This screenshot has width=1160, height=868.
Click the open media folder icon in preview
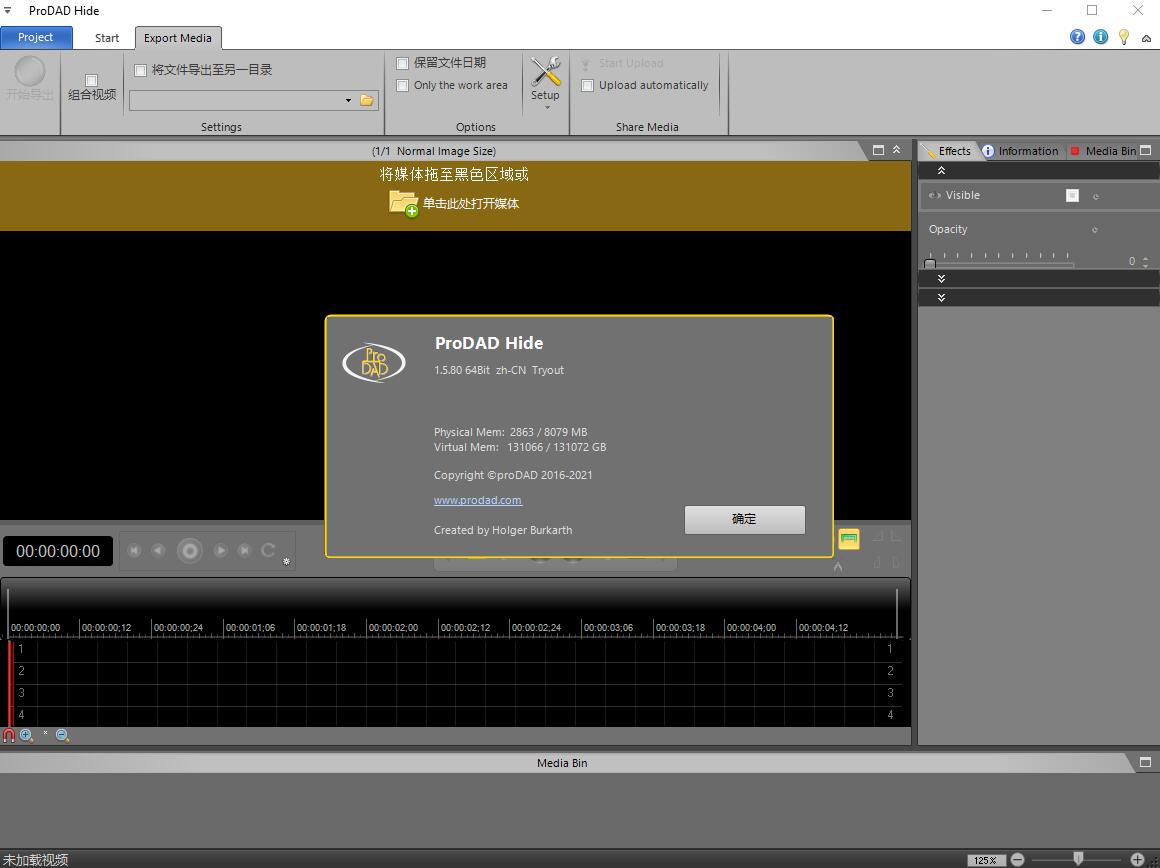(x=403, y=203)
